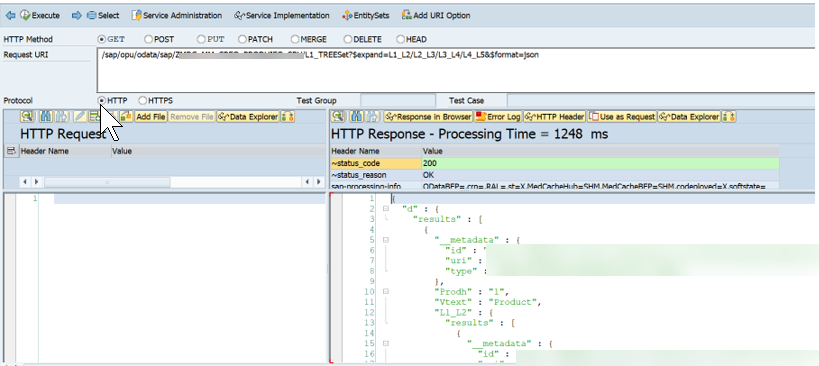The width and height of the screenshot is (819, 366).
Task: Click the padlock icon left of Add File
Action: pos(126,117)
